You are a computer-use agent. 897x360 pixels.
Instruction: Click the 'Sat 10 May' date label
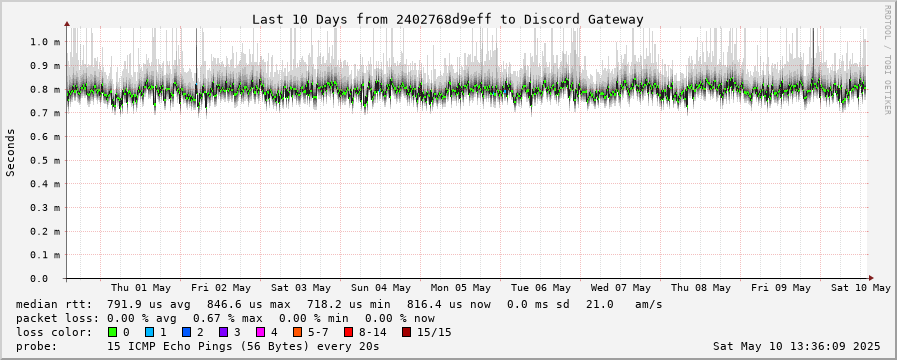coord(861,288)
